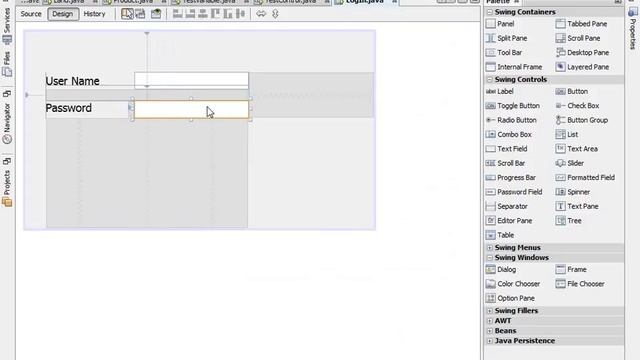Collapse the Swing Windows category

pyautogui.click(x=489, y=258)
